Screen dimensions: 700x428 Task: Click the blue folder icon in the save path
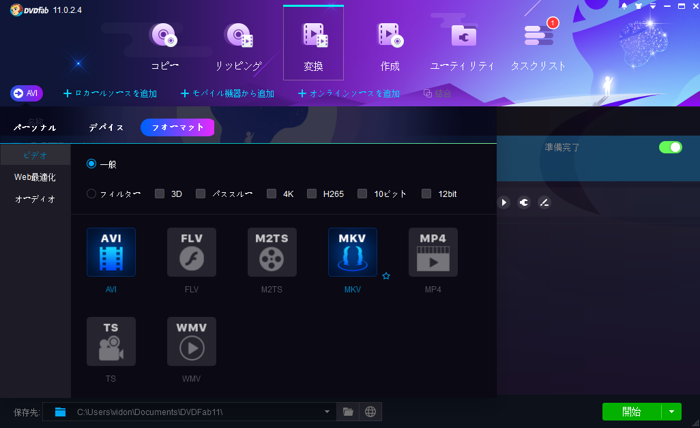tap(60, 412)
